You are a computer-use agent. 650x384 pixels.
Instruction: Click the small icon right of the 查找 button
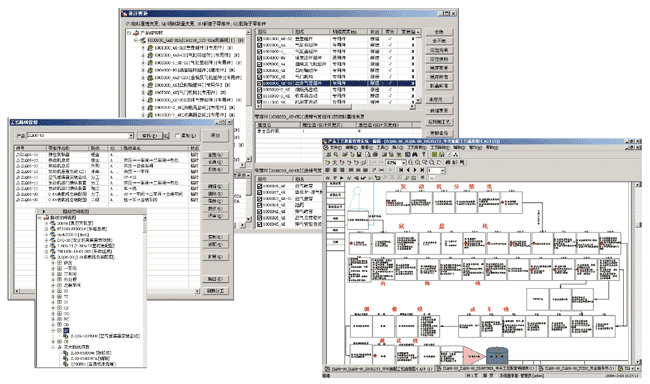coord(166,136)
